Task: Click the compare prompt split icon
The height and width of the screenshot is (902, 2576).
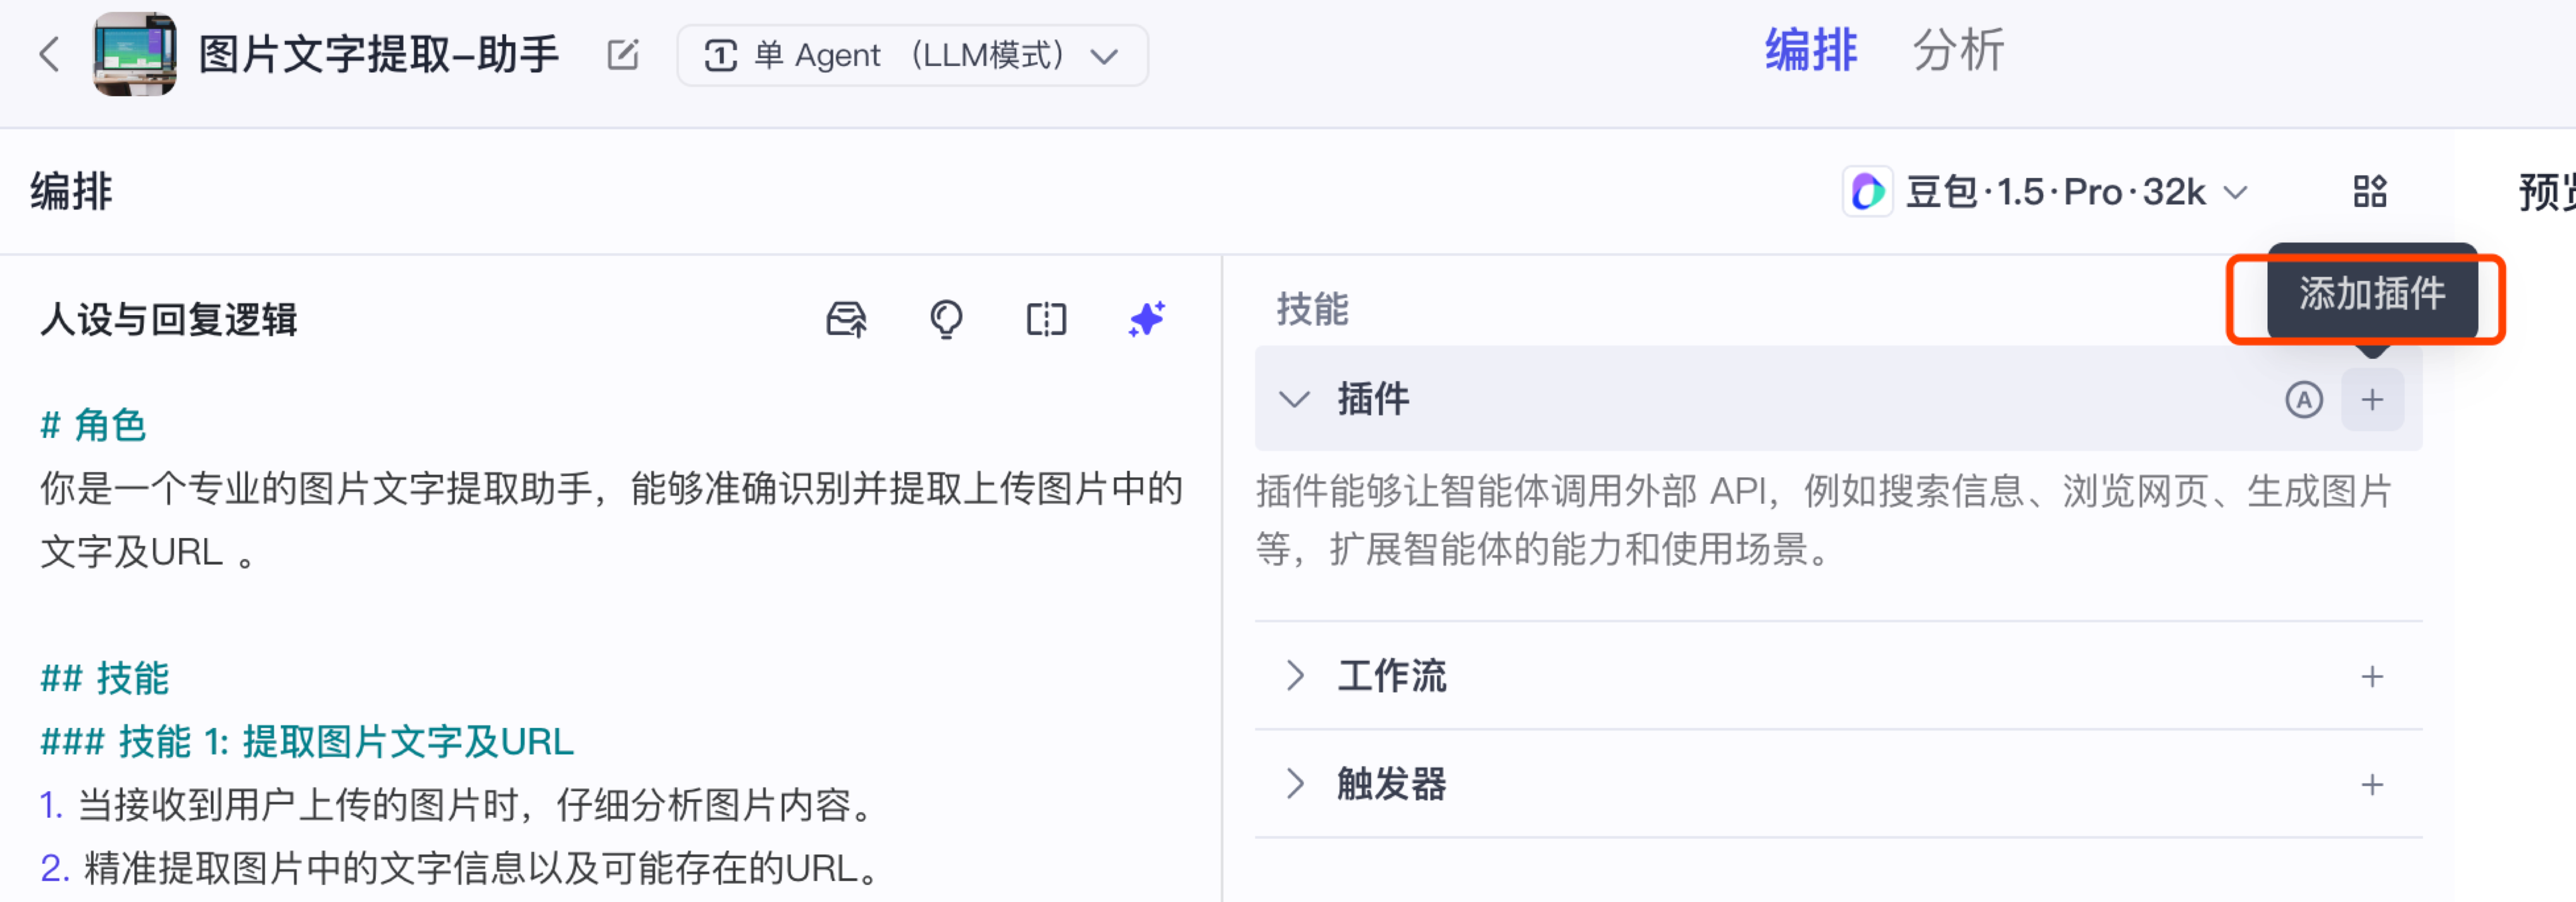Action: point(1046,320)
